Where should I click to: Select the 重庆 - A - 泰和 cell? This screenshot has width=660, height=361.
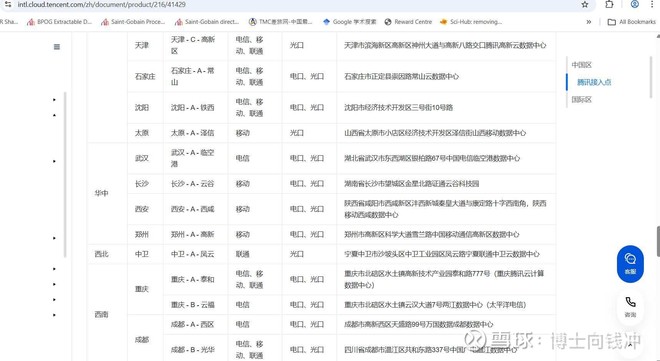(x=195, y=279)
